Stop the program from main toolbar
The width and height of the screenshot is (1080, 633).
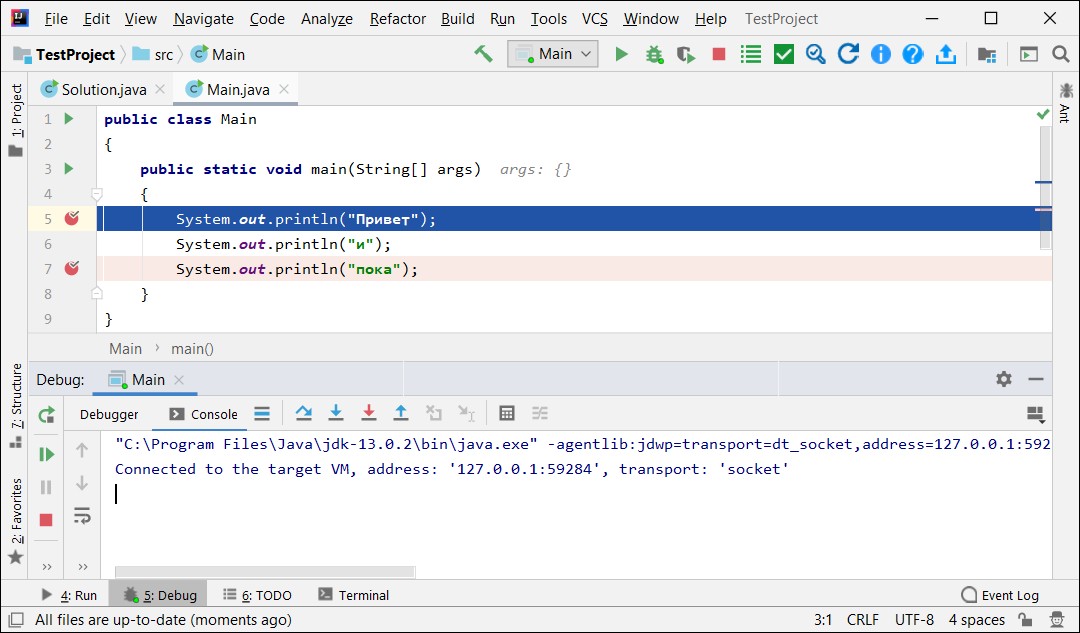pyautogui.click(x=718, y=54)
